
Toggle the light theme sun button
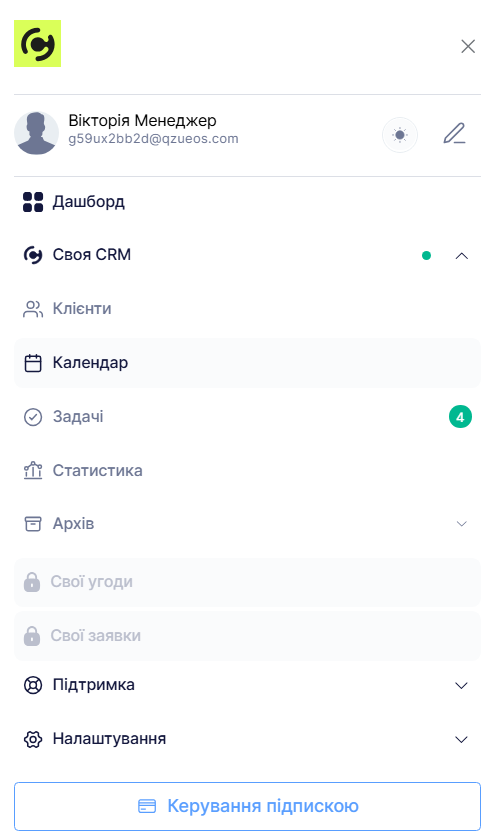[399, 135]
